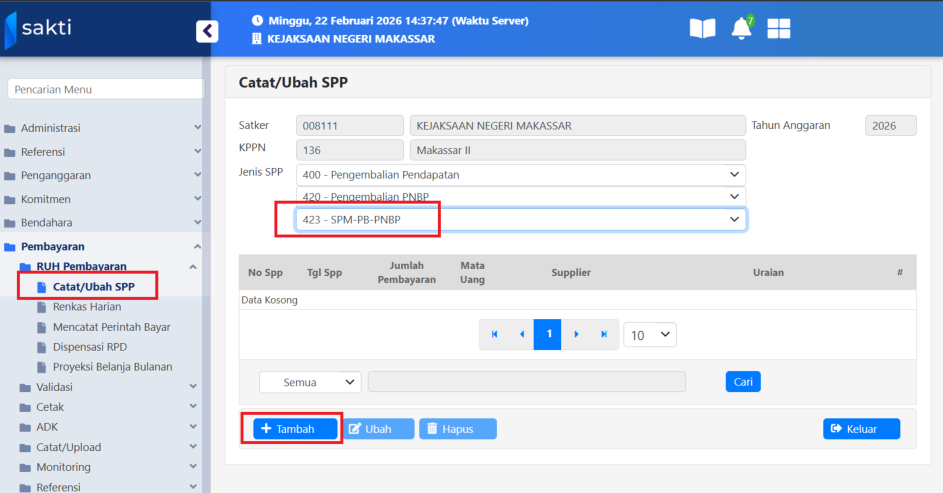
Task: Open the module grid switcher icon
Action: [x=779, y=29]
